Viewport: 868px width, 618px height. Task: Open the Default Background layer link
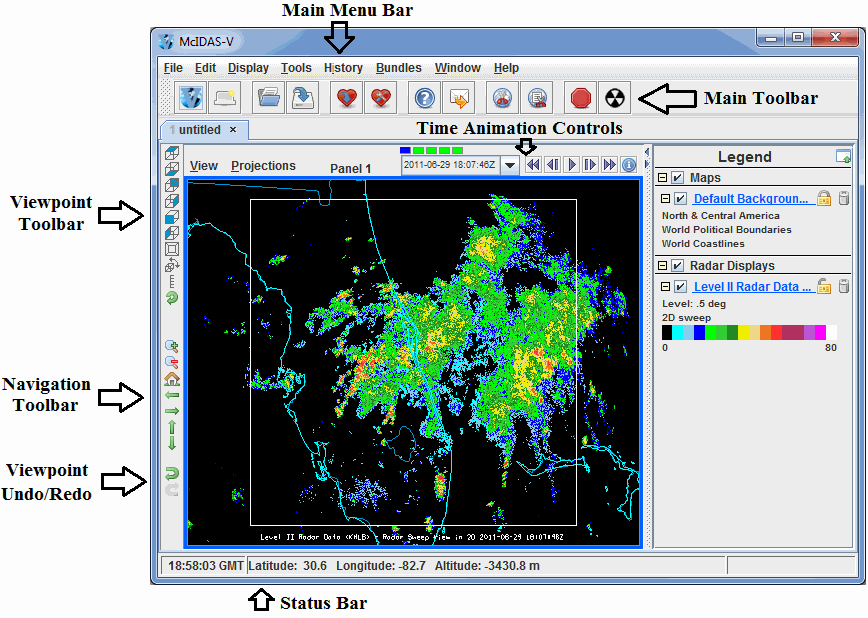pos(751,199)
